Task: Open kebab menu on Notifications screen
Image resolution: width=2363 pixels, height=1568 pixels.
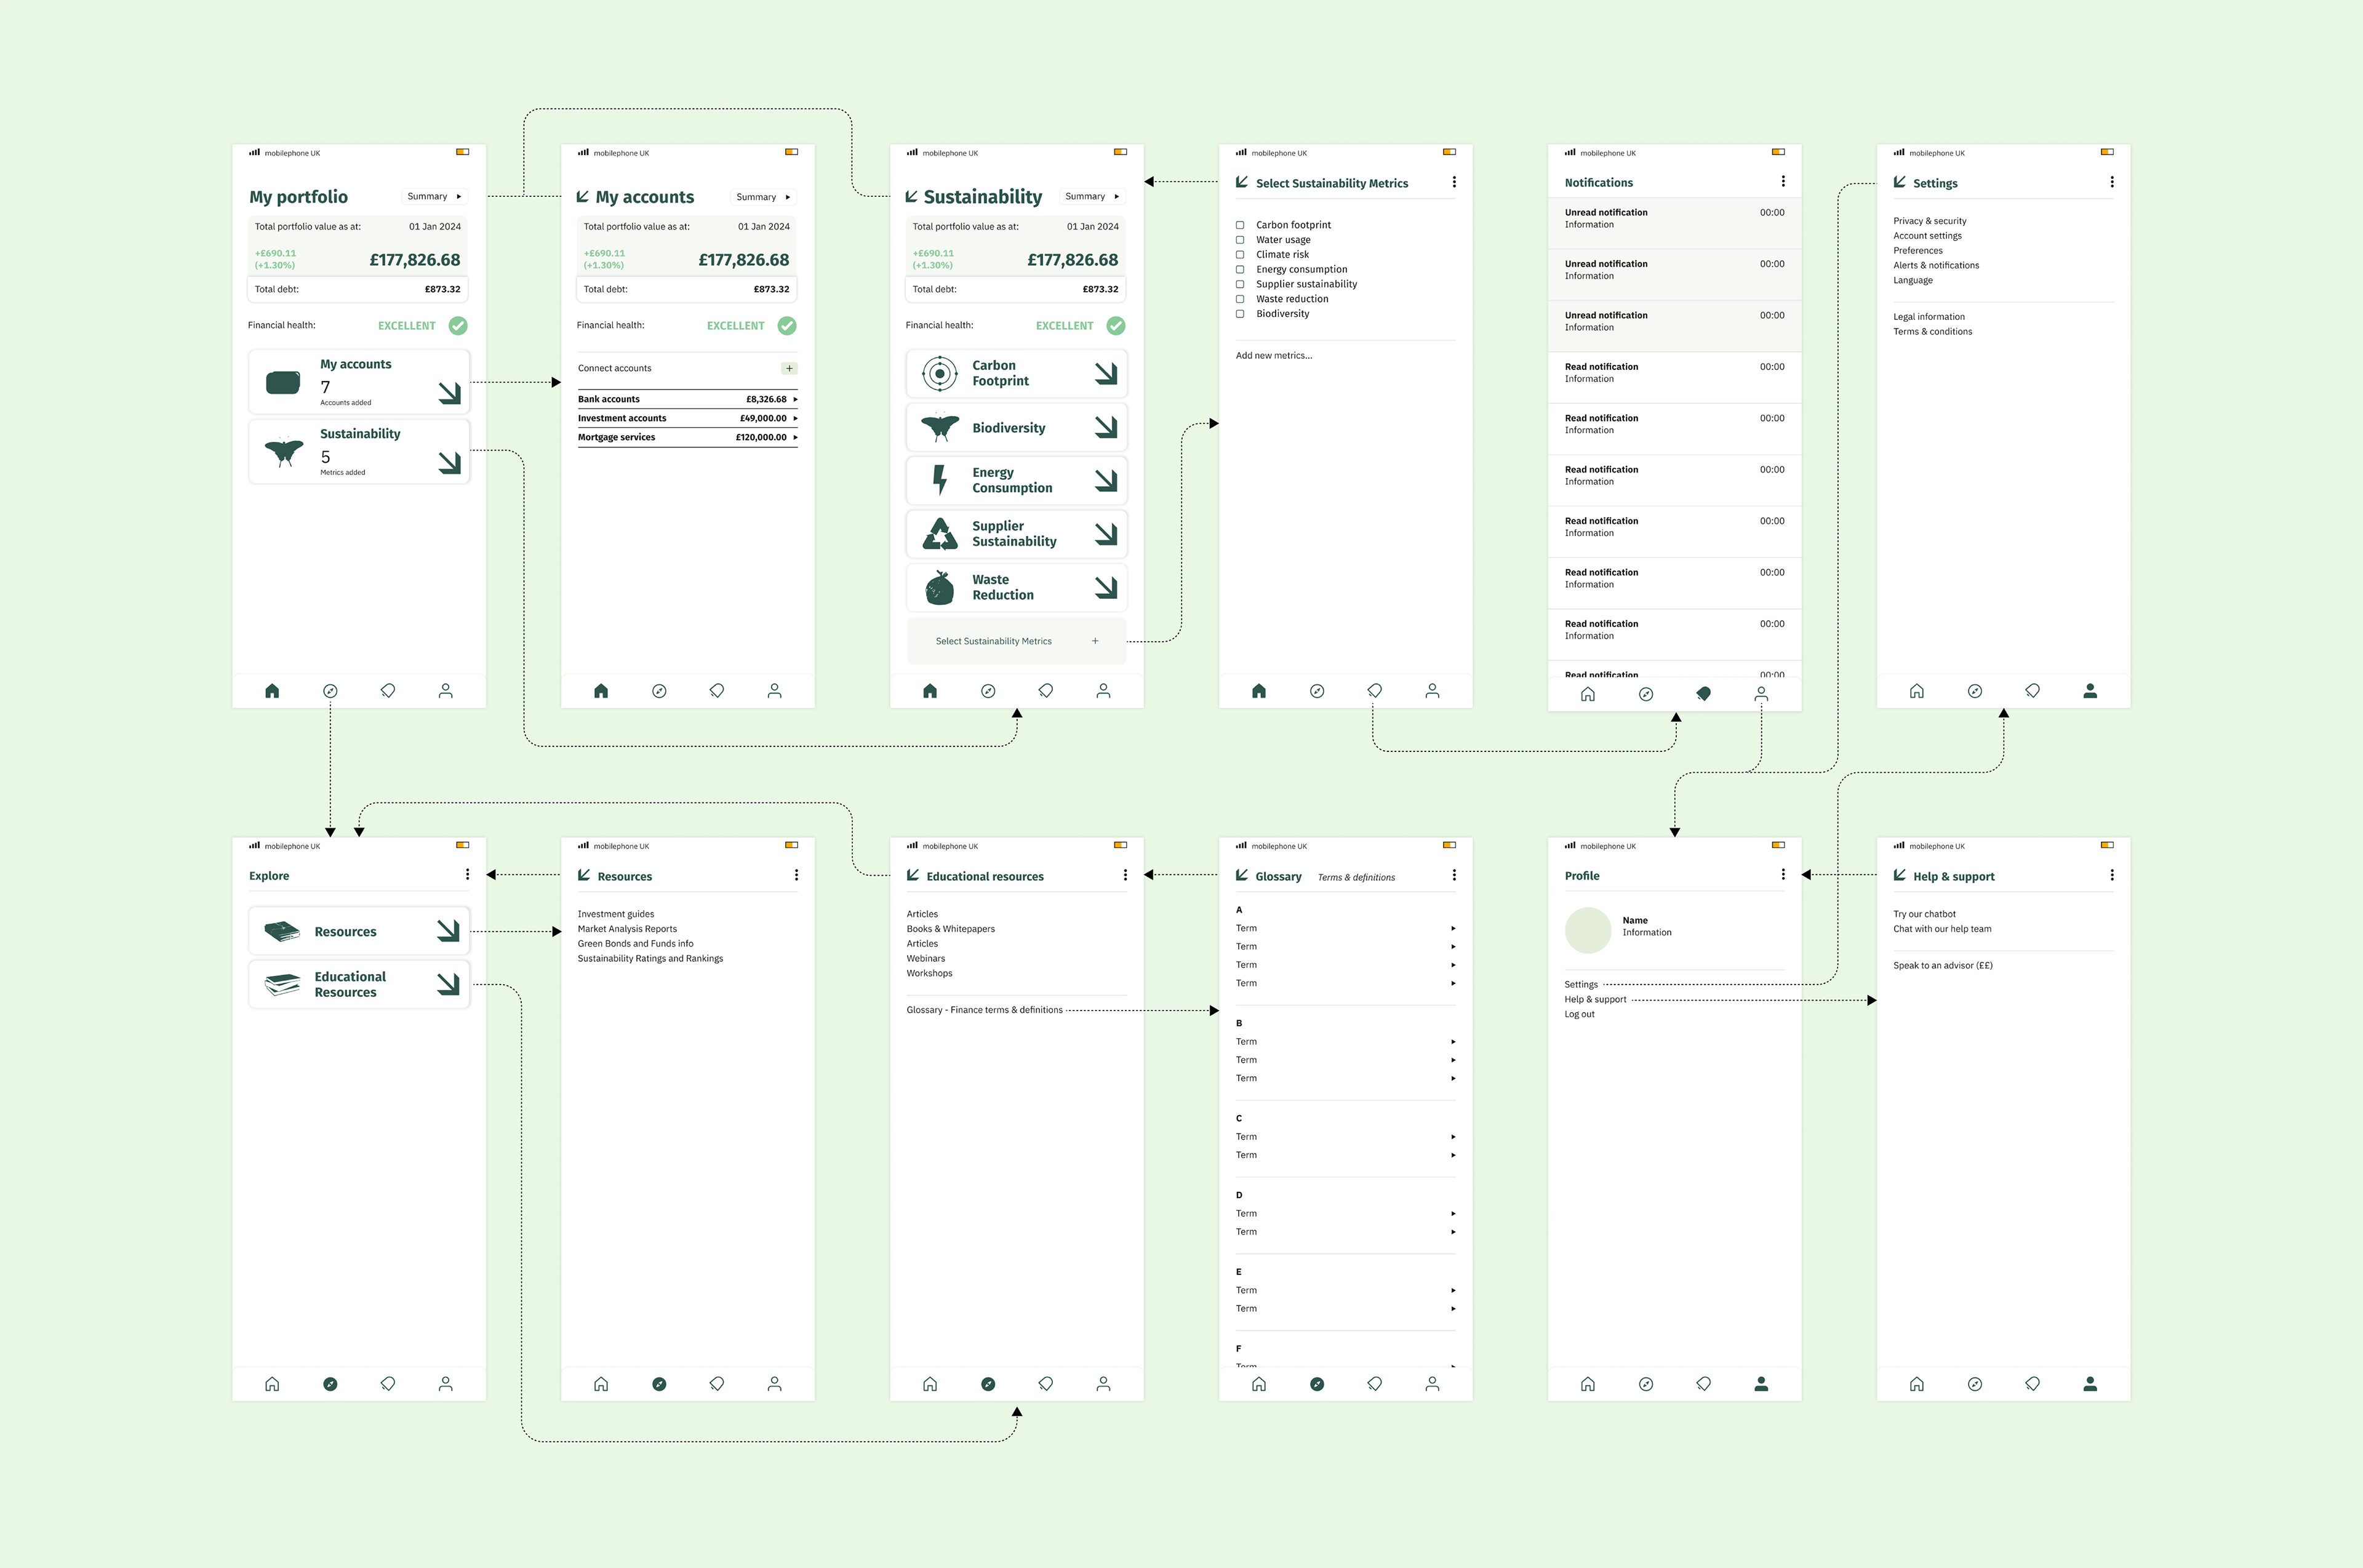Action: (1782, 182)
